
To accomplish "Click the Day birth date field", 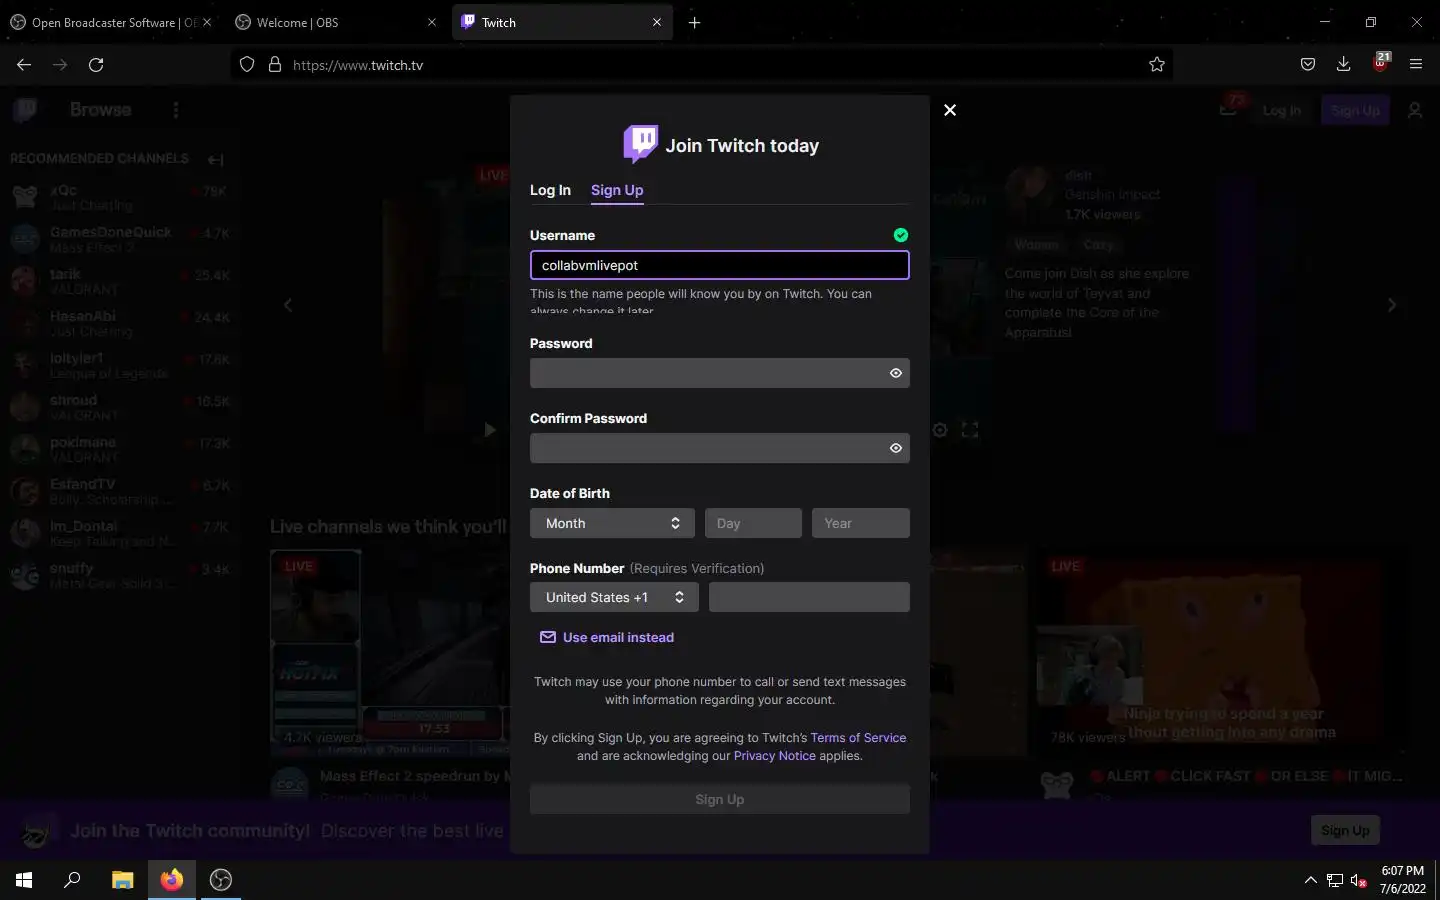I will click(753, 523).
